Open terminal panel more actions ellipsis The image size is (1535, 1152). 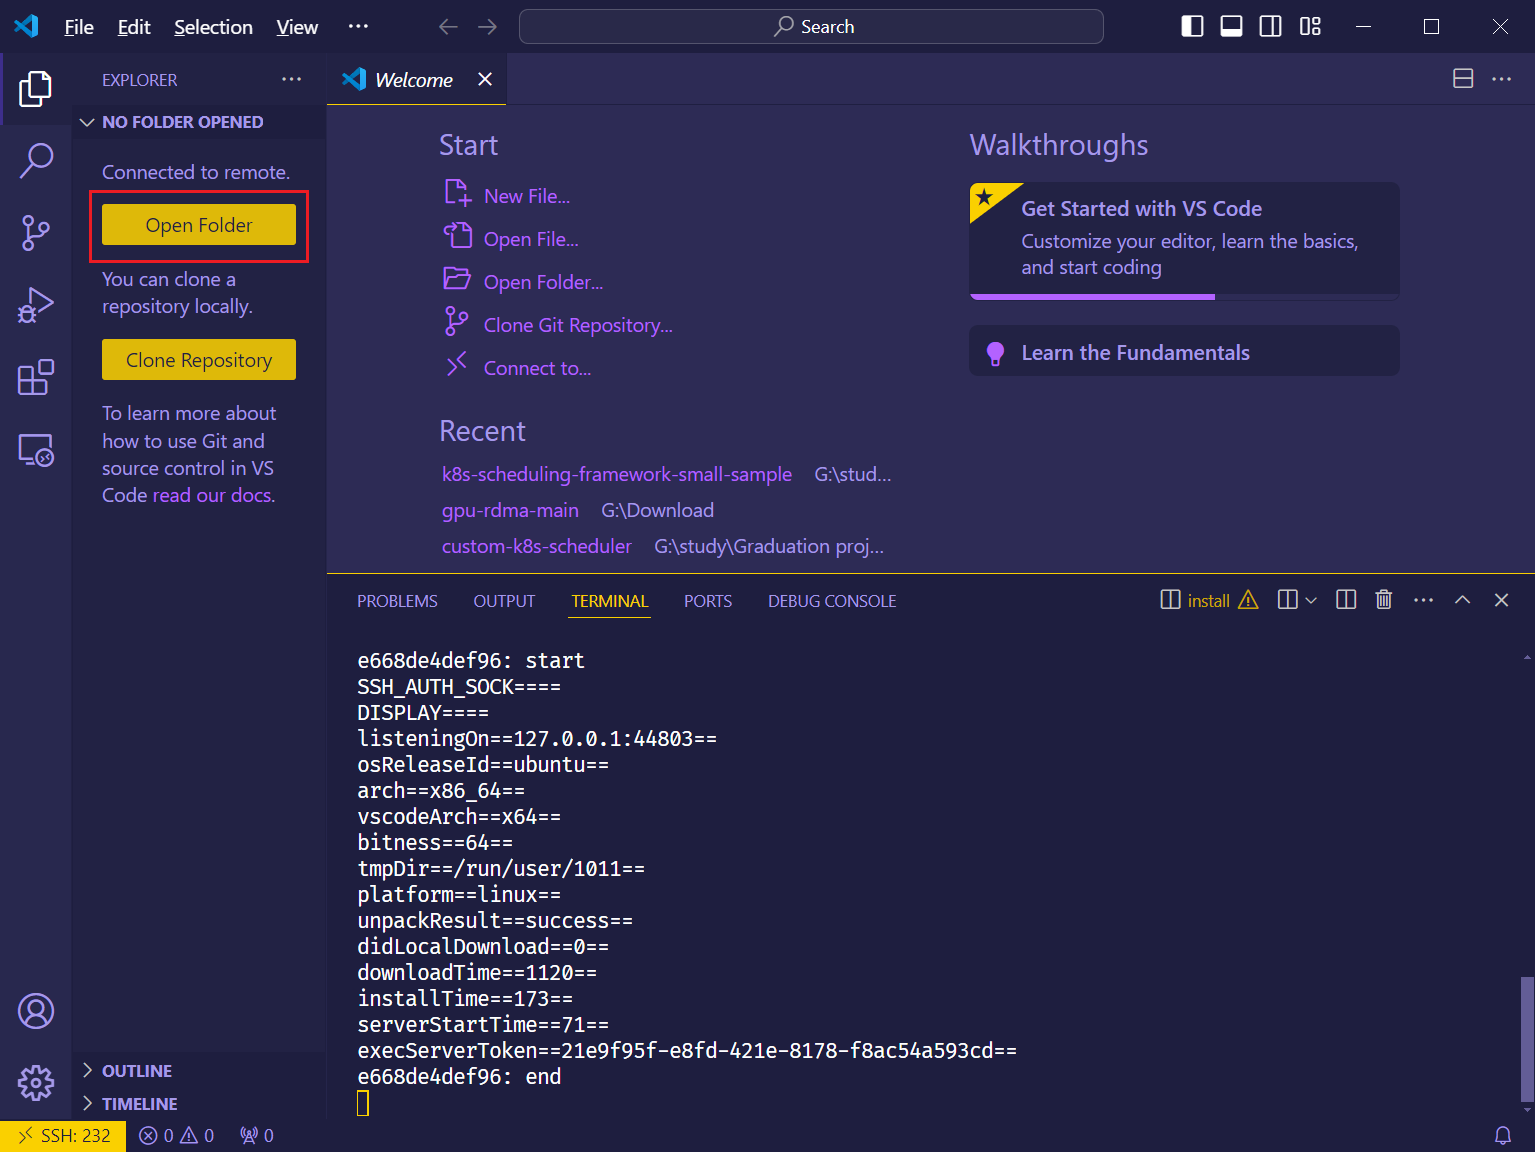pyautogui.click(x=1423, y=600)
